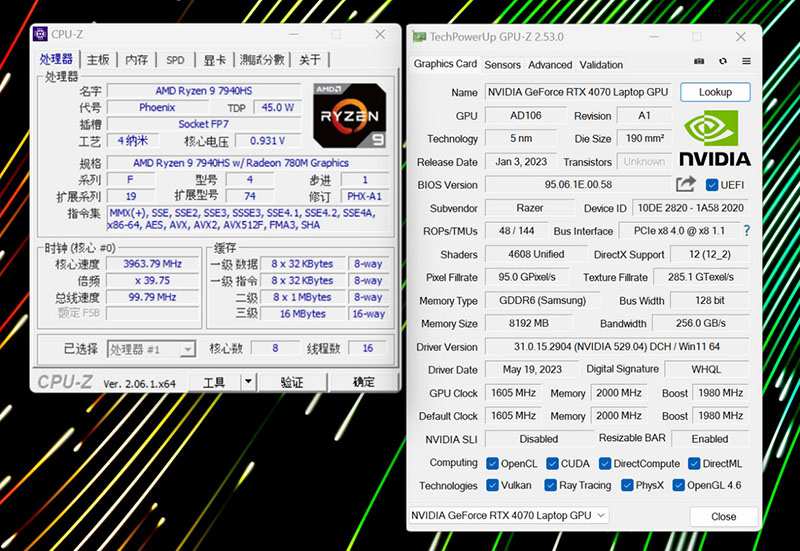The height and width of the screenshot is (551, 800).
Task: Click the Release Date Jan 3, 2023 value
Action: point(521,162)
